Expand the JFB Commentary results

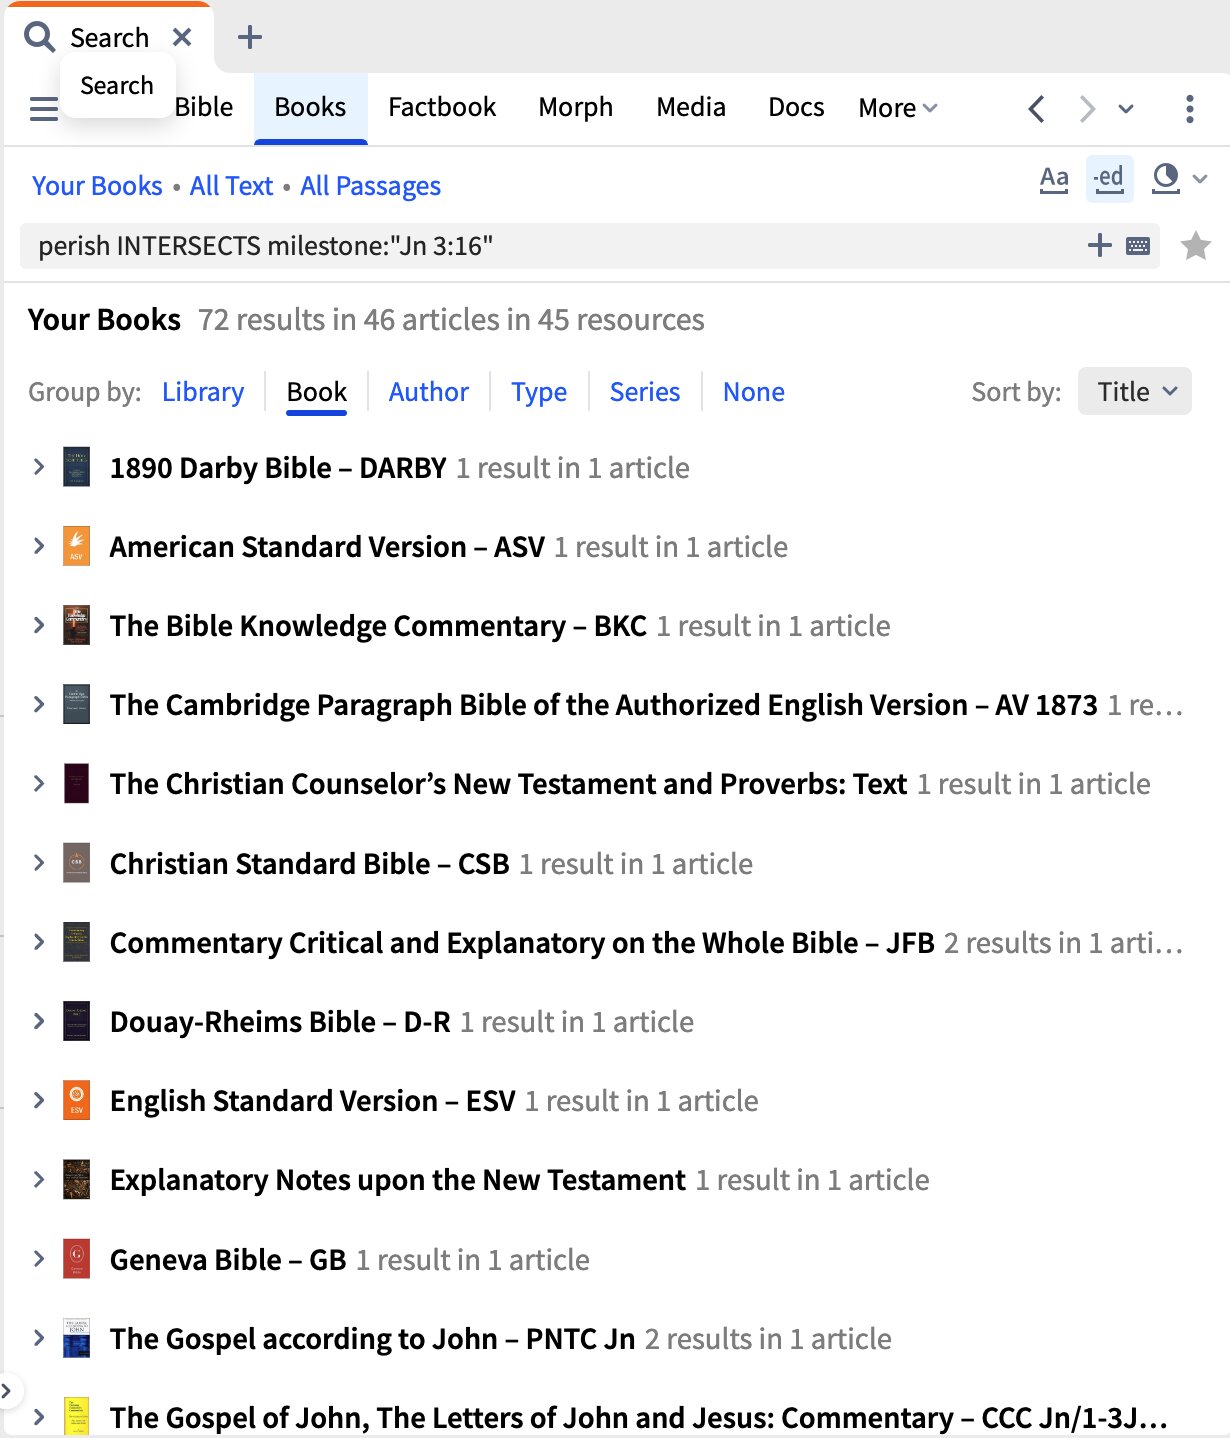[39, 942]
